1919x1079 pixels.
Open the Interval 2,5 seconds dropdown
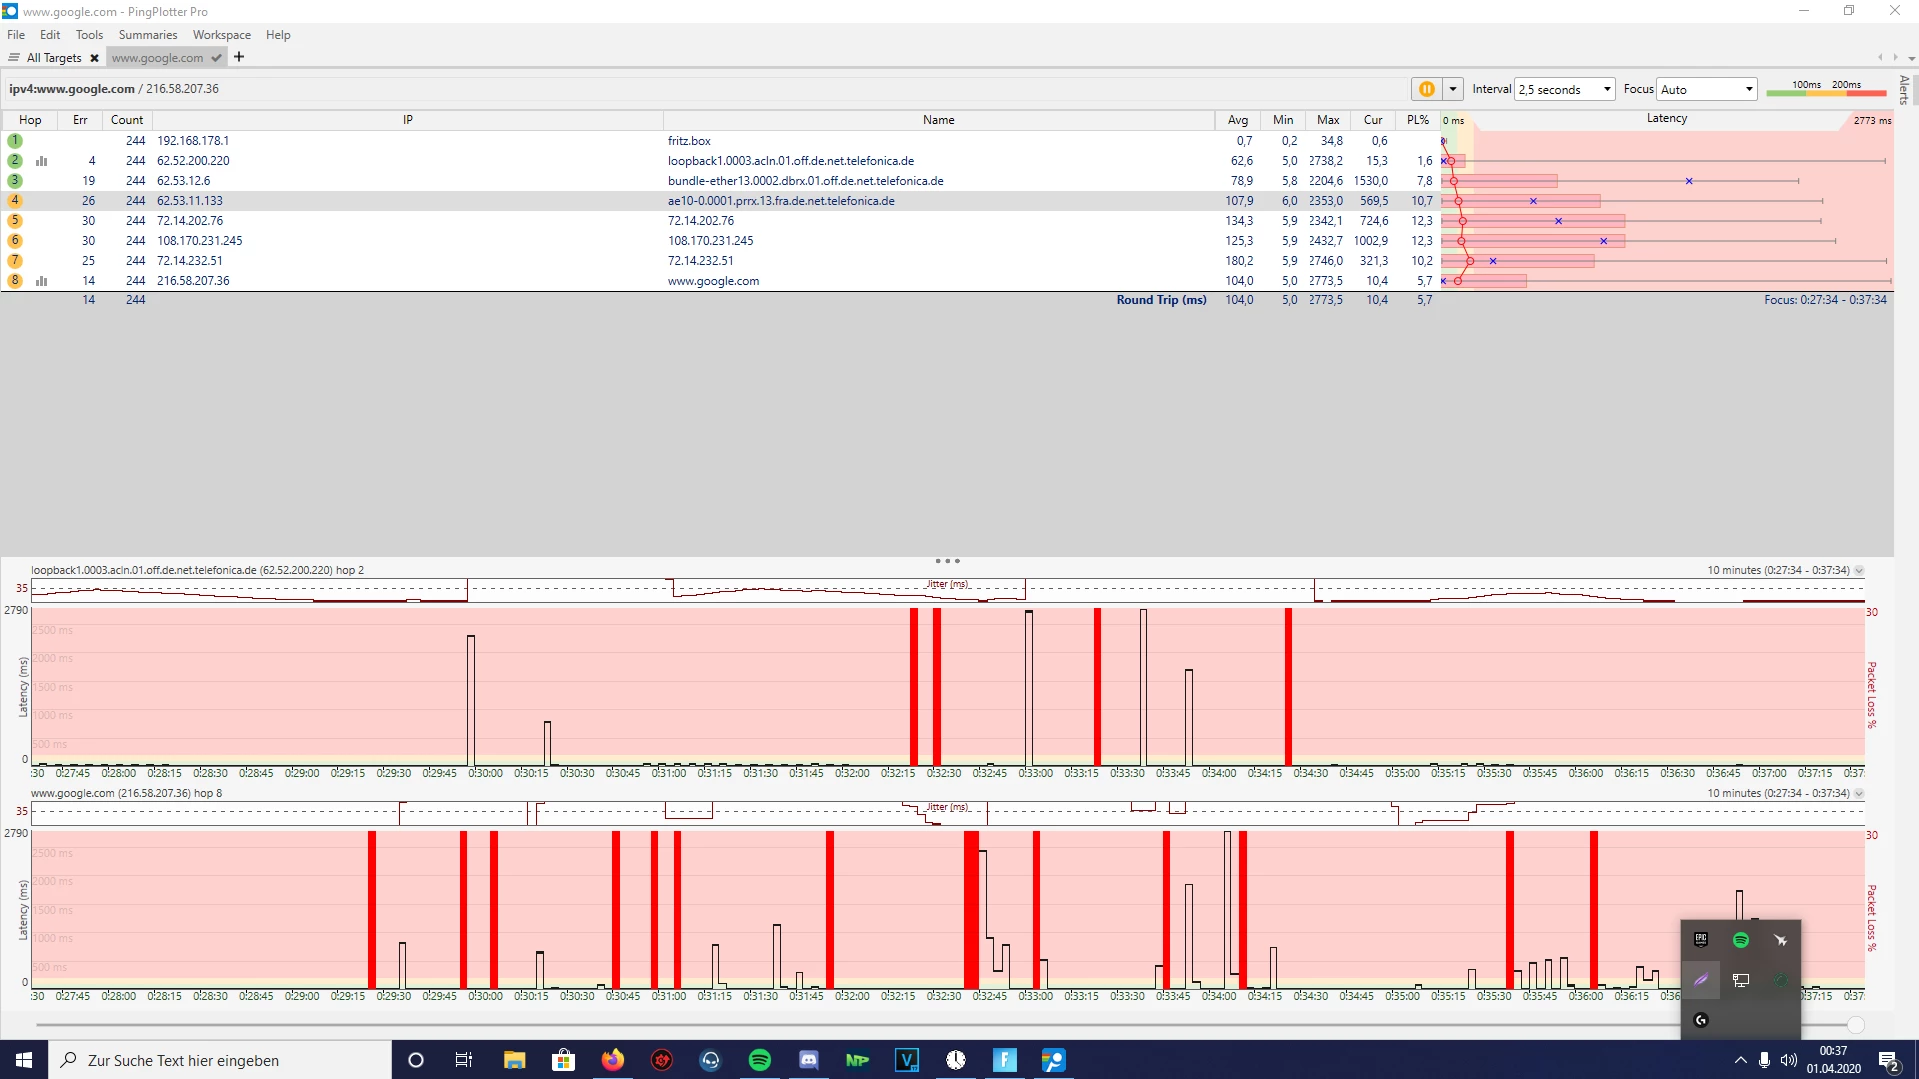(x=1564, y=89)
